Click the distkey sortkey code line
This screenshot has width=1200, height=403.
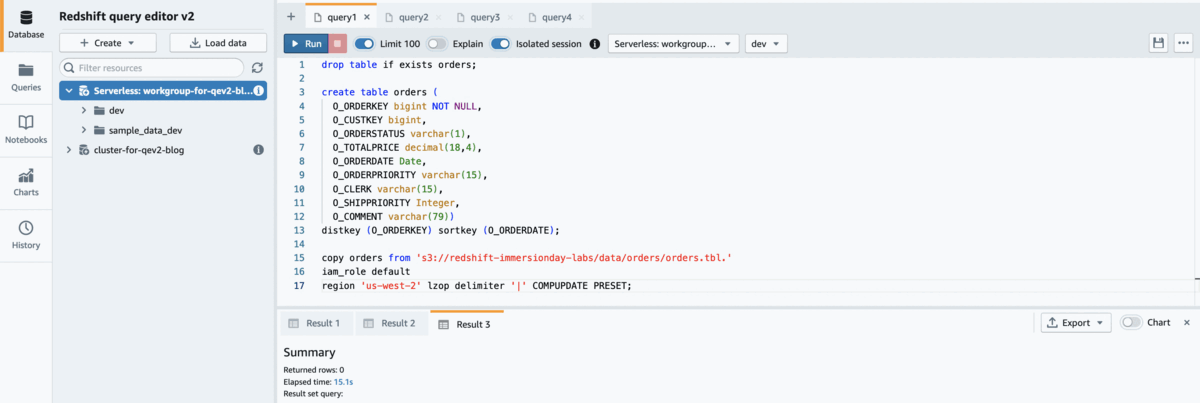tap(441, 230)
